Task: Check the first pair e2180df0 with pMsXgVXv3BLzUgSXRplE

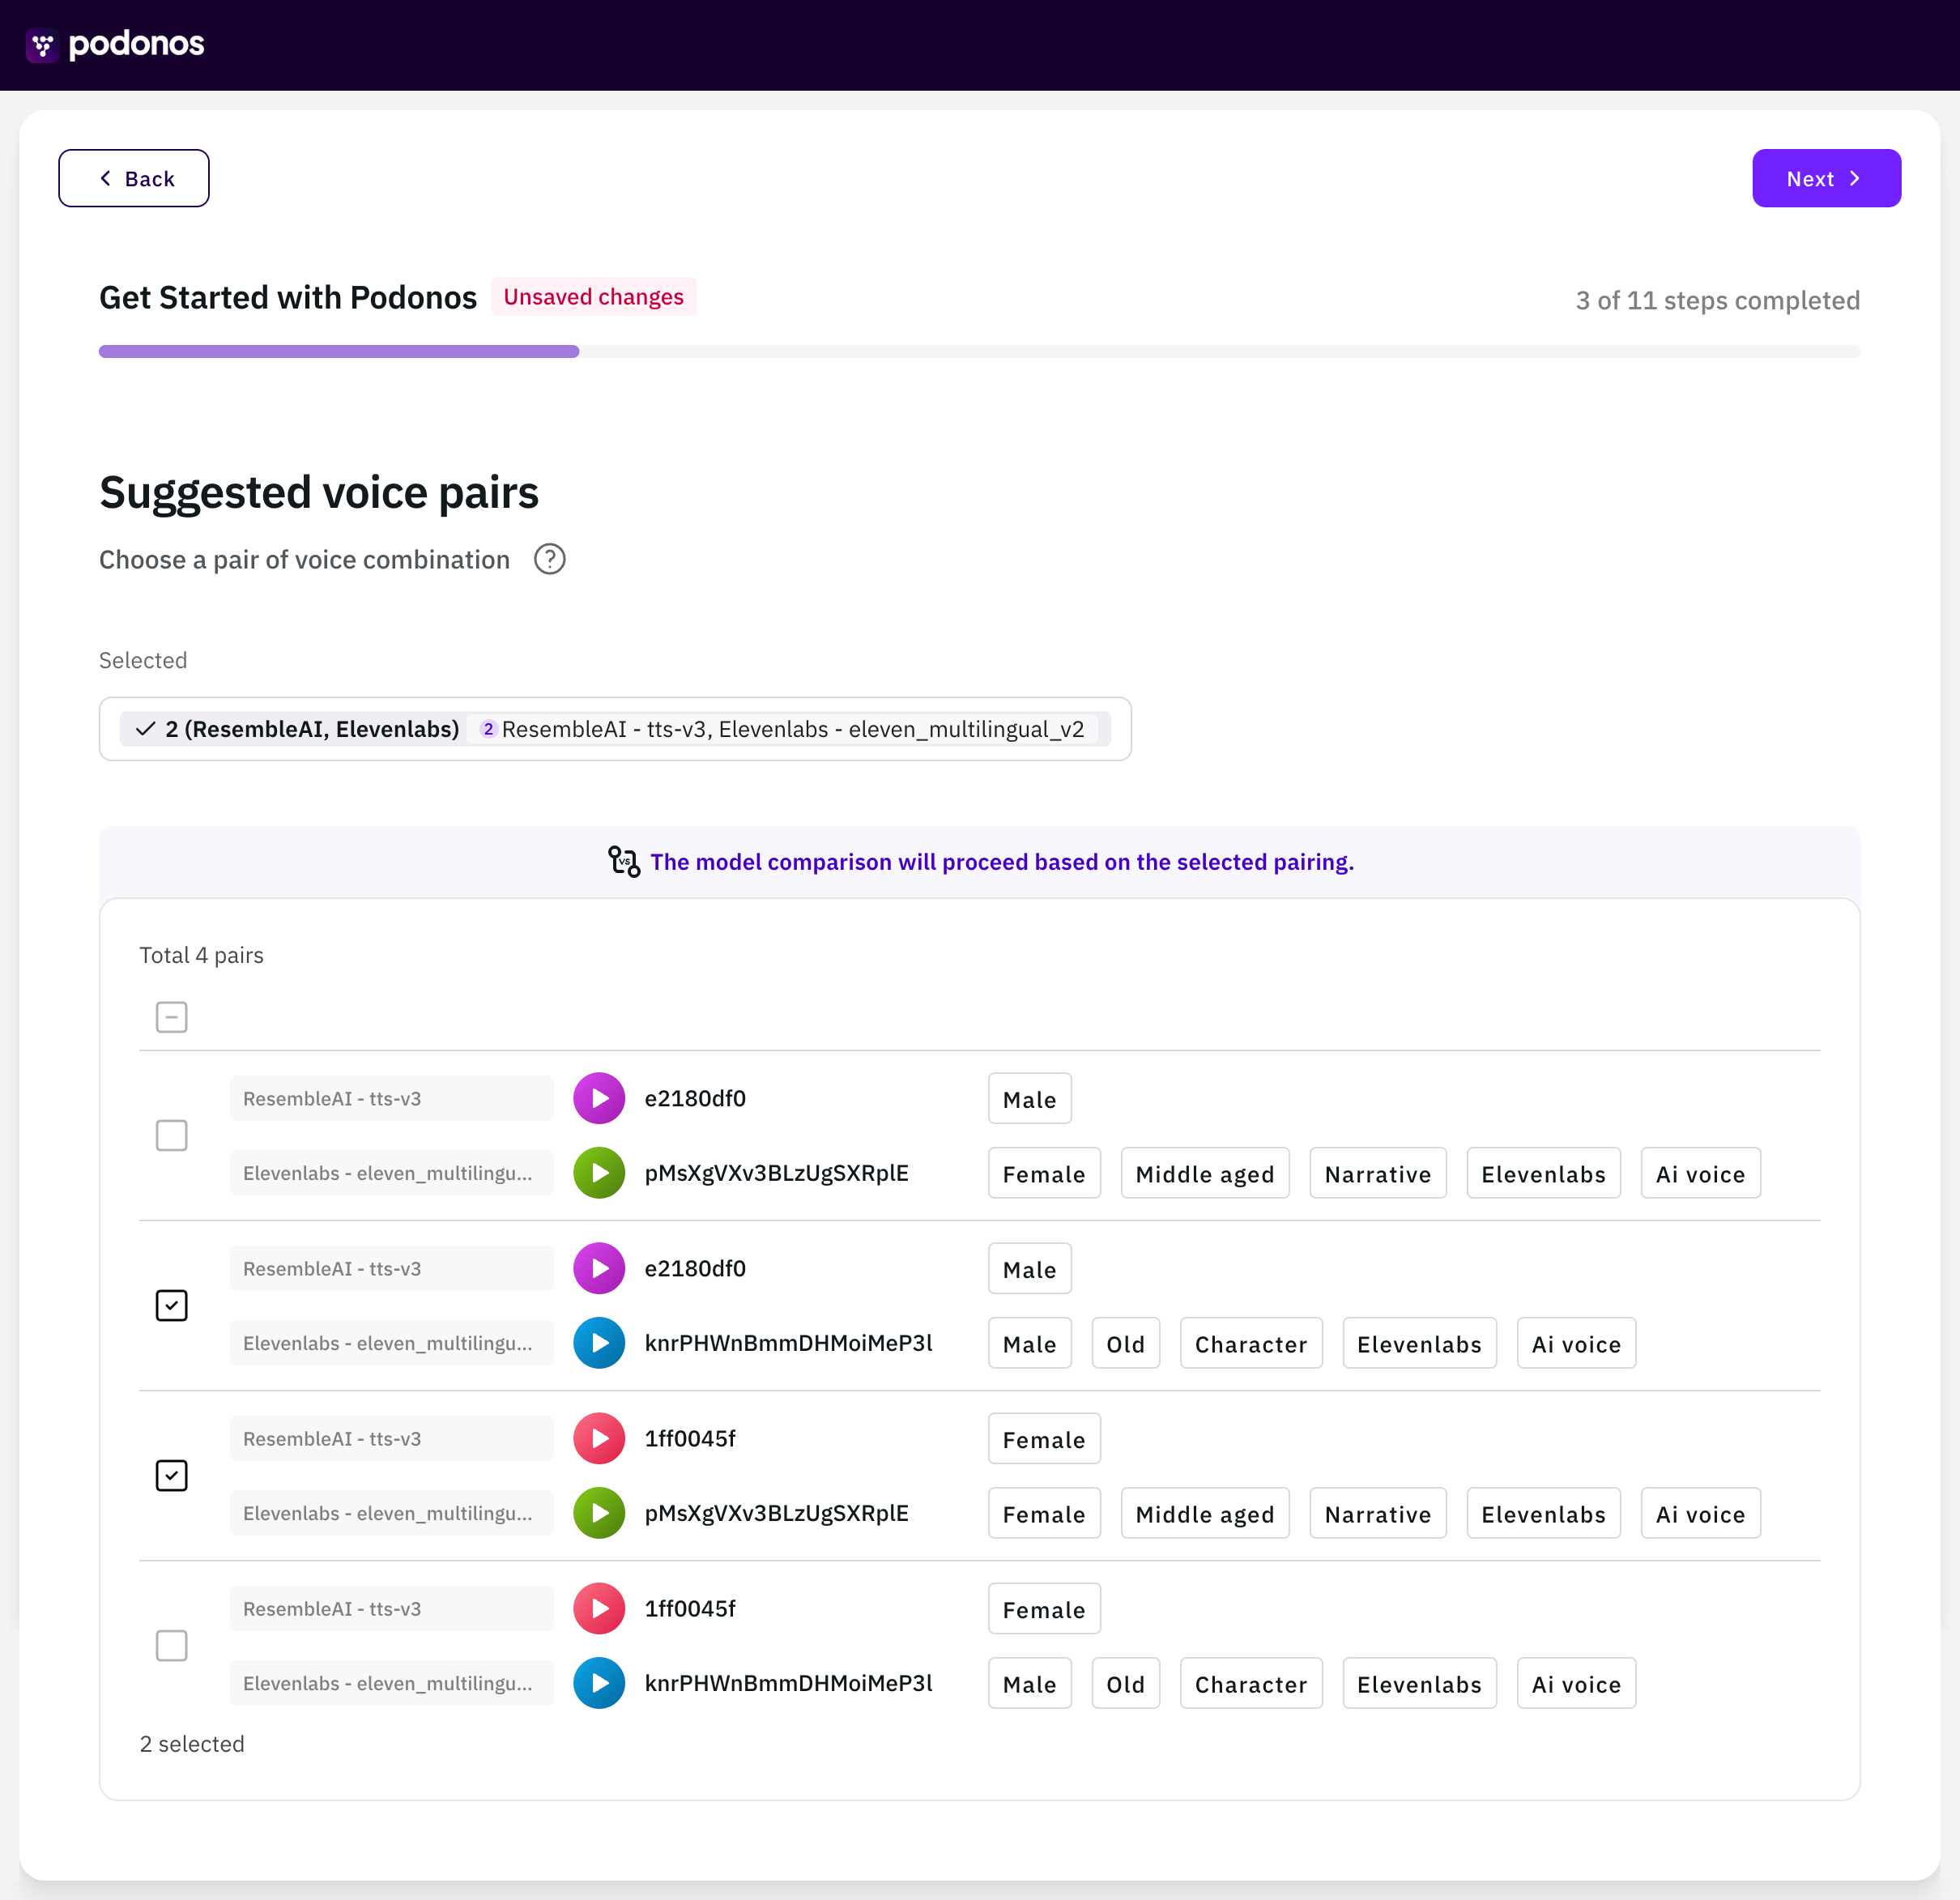Action: 172,1135
